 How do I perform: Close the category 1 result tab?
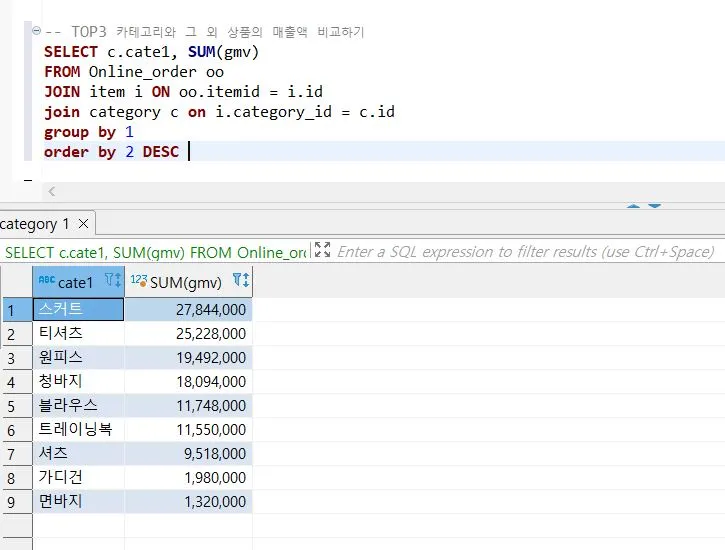[x=84, y=224]
